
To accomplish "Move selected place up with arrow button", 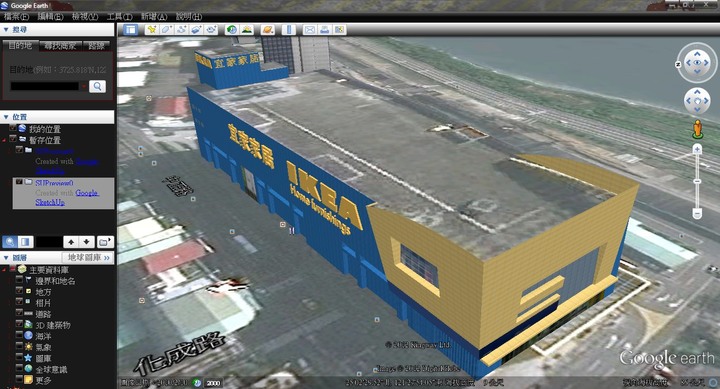I will tap(71, 242).
